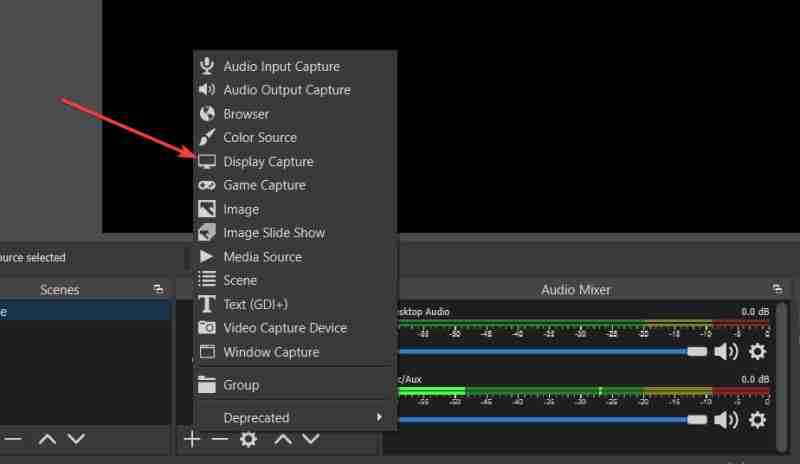Click the Mic/Aux volume slider
The image size is (800, 464).
pyautogui.click(x=553, y=420)
